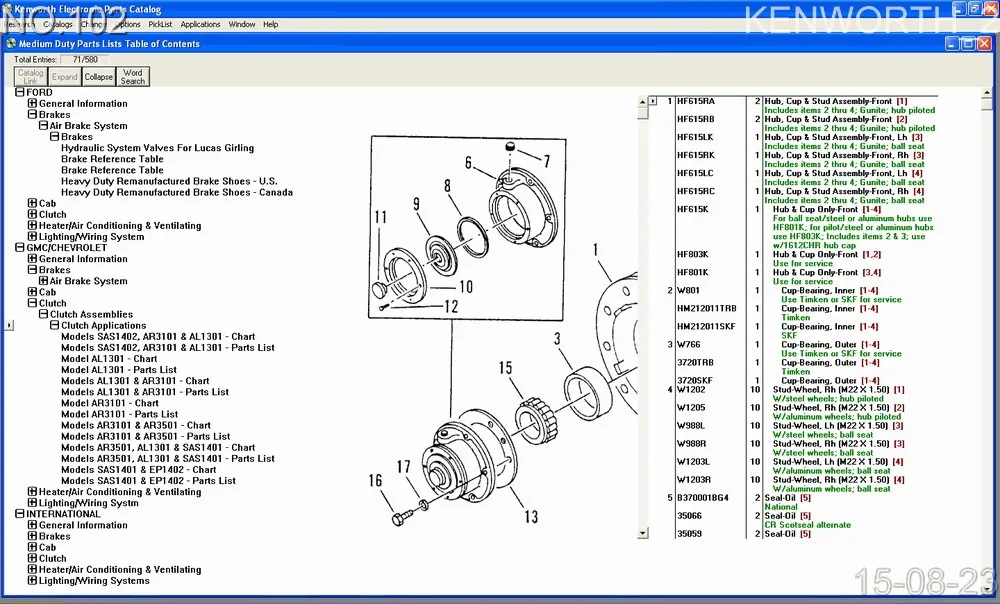Image resolution: width=1000 pixels, height=604 pixels.
Task: Expand FORD Heater/Air Conditioning & Ventilating
Action: coord(32,225)
